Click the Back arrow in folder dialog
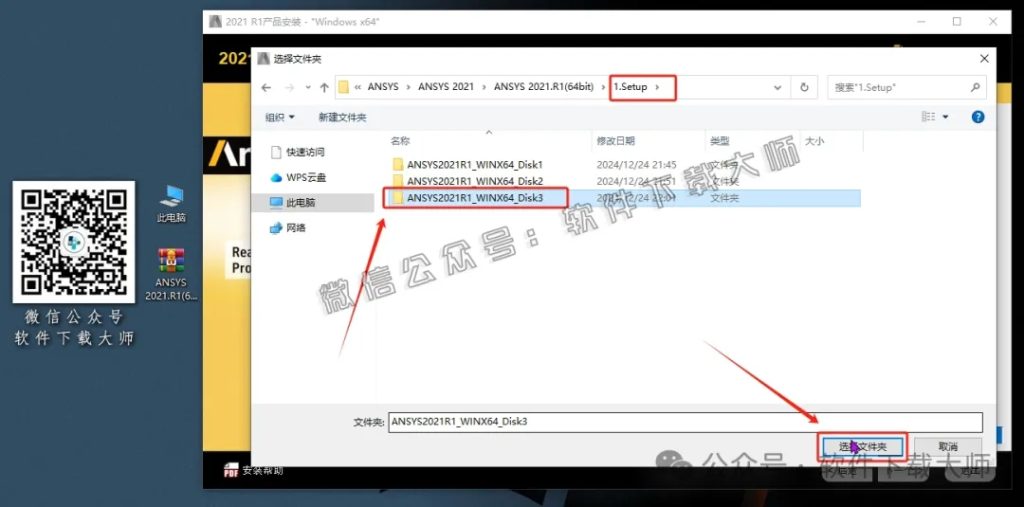 266,87
